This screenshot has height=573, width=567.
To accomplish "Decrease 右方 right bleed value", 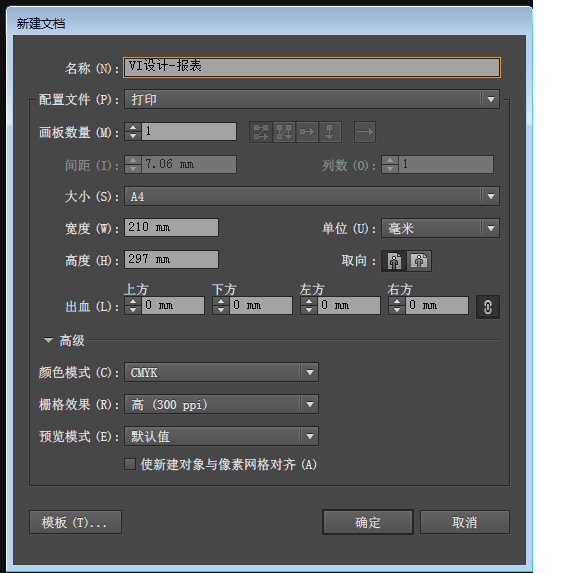I will [x=397, y=310].
